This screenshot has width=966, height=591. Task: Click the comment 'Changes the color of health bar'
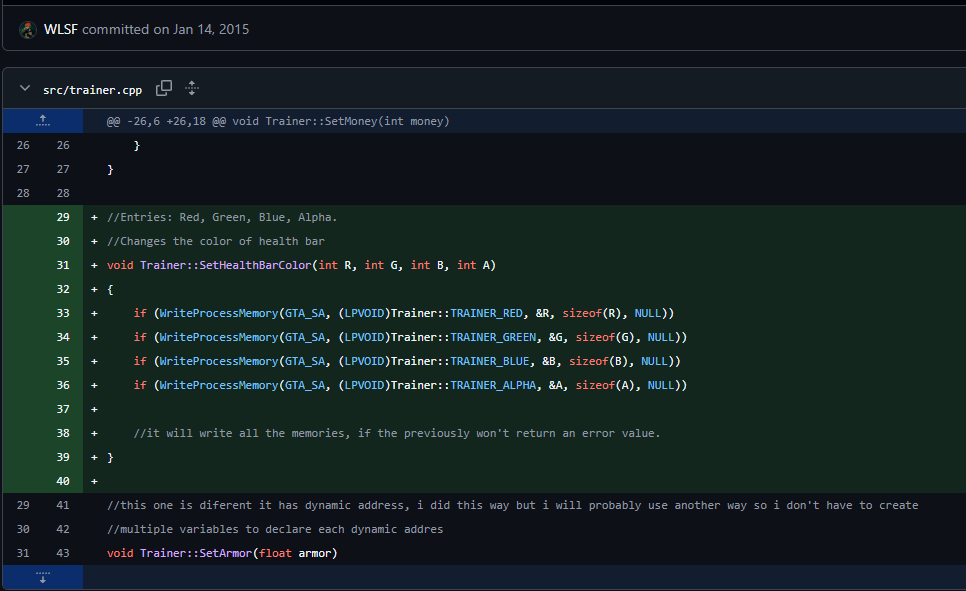pos(216,241)
